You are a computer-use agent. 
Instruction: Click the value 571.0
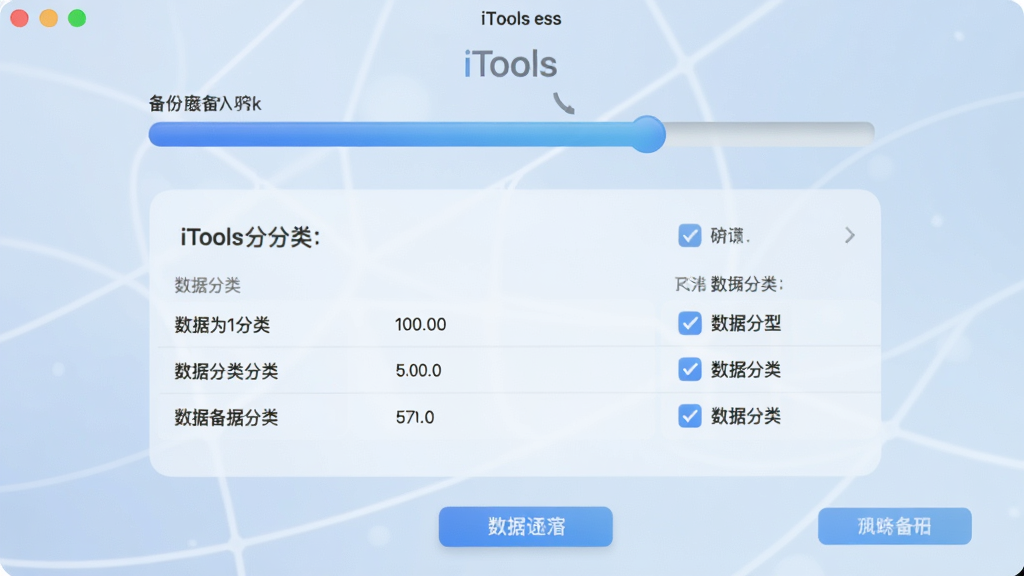(415, 417)
